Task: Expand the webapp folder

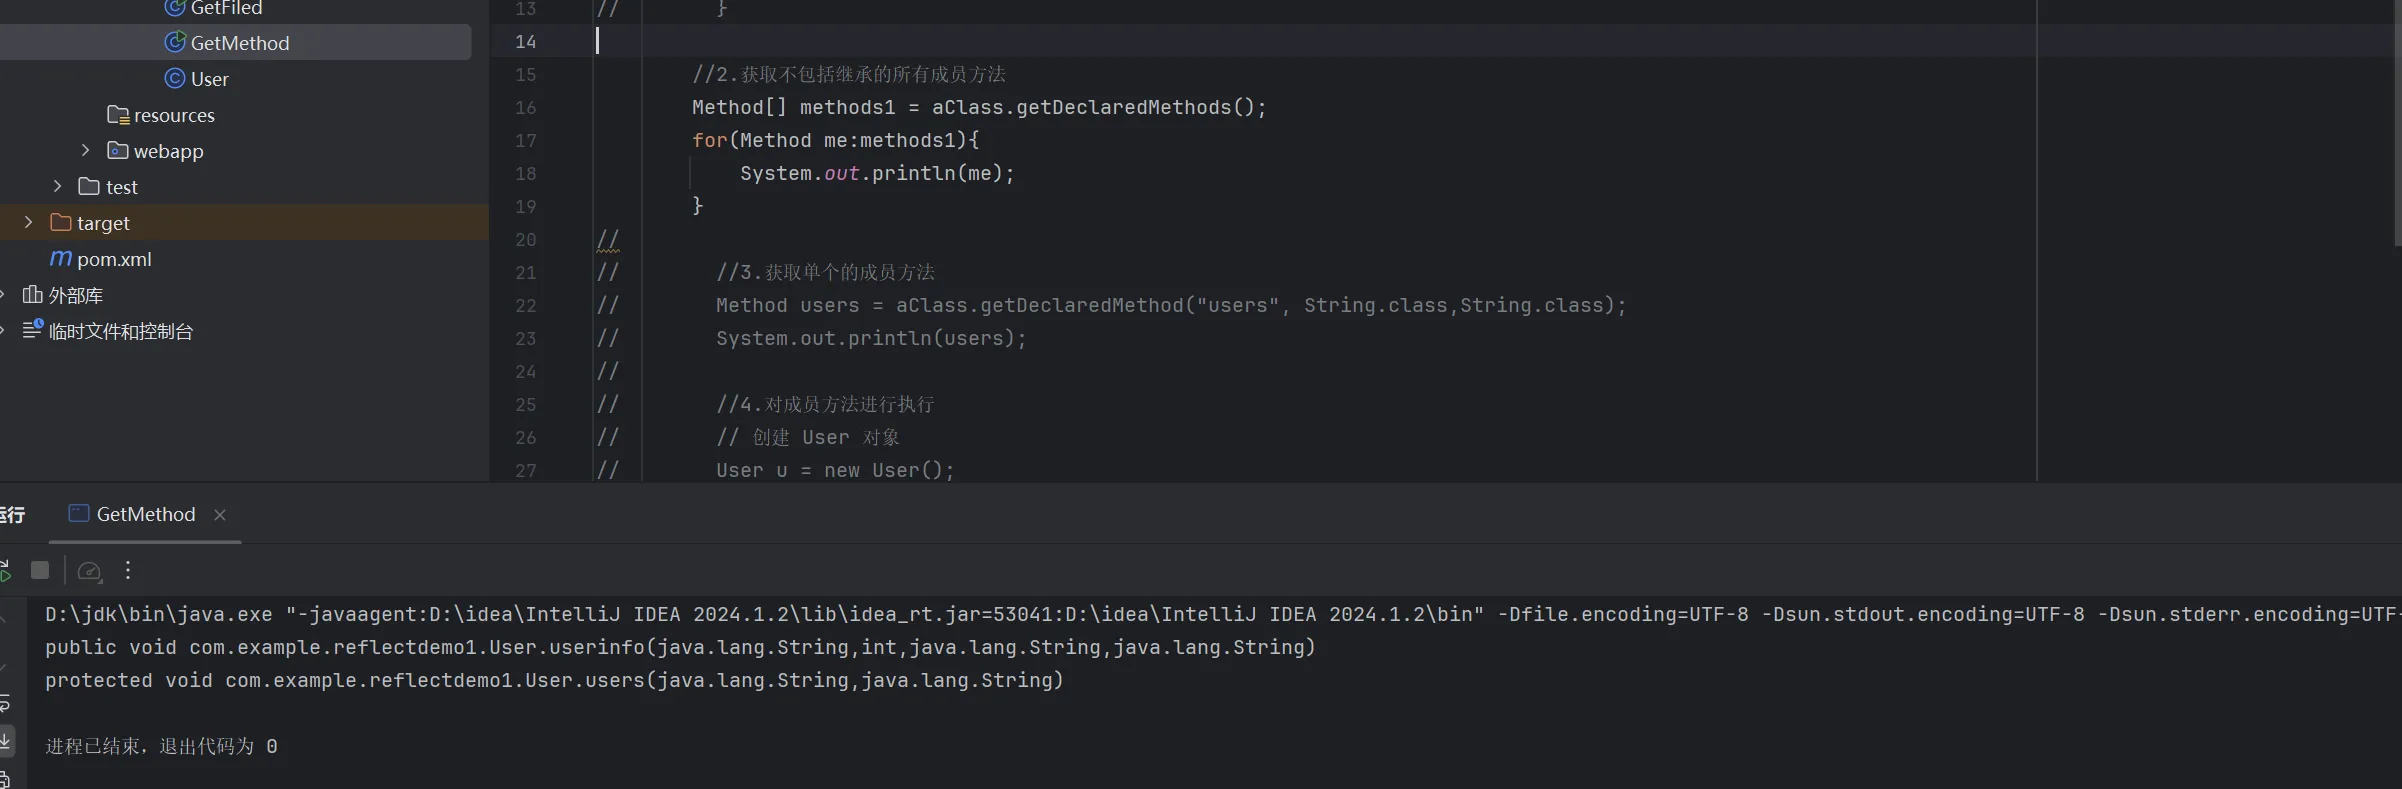Action: [86, 151]
